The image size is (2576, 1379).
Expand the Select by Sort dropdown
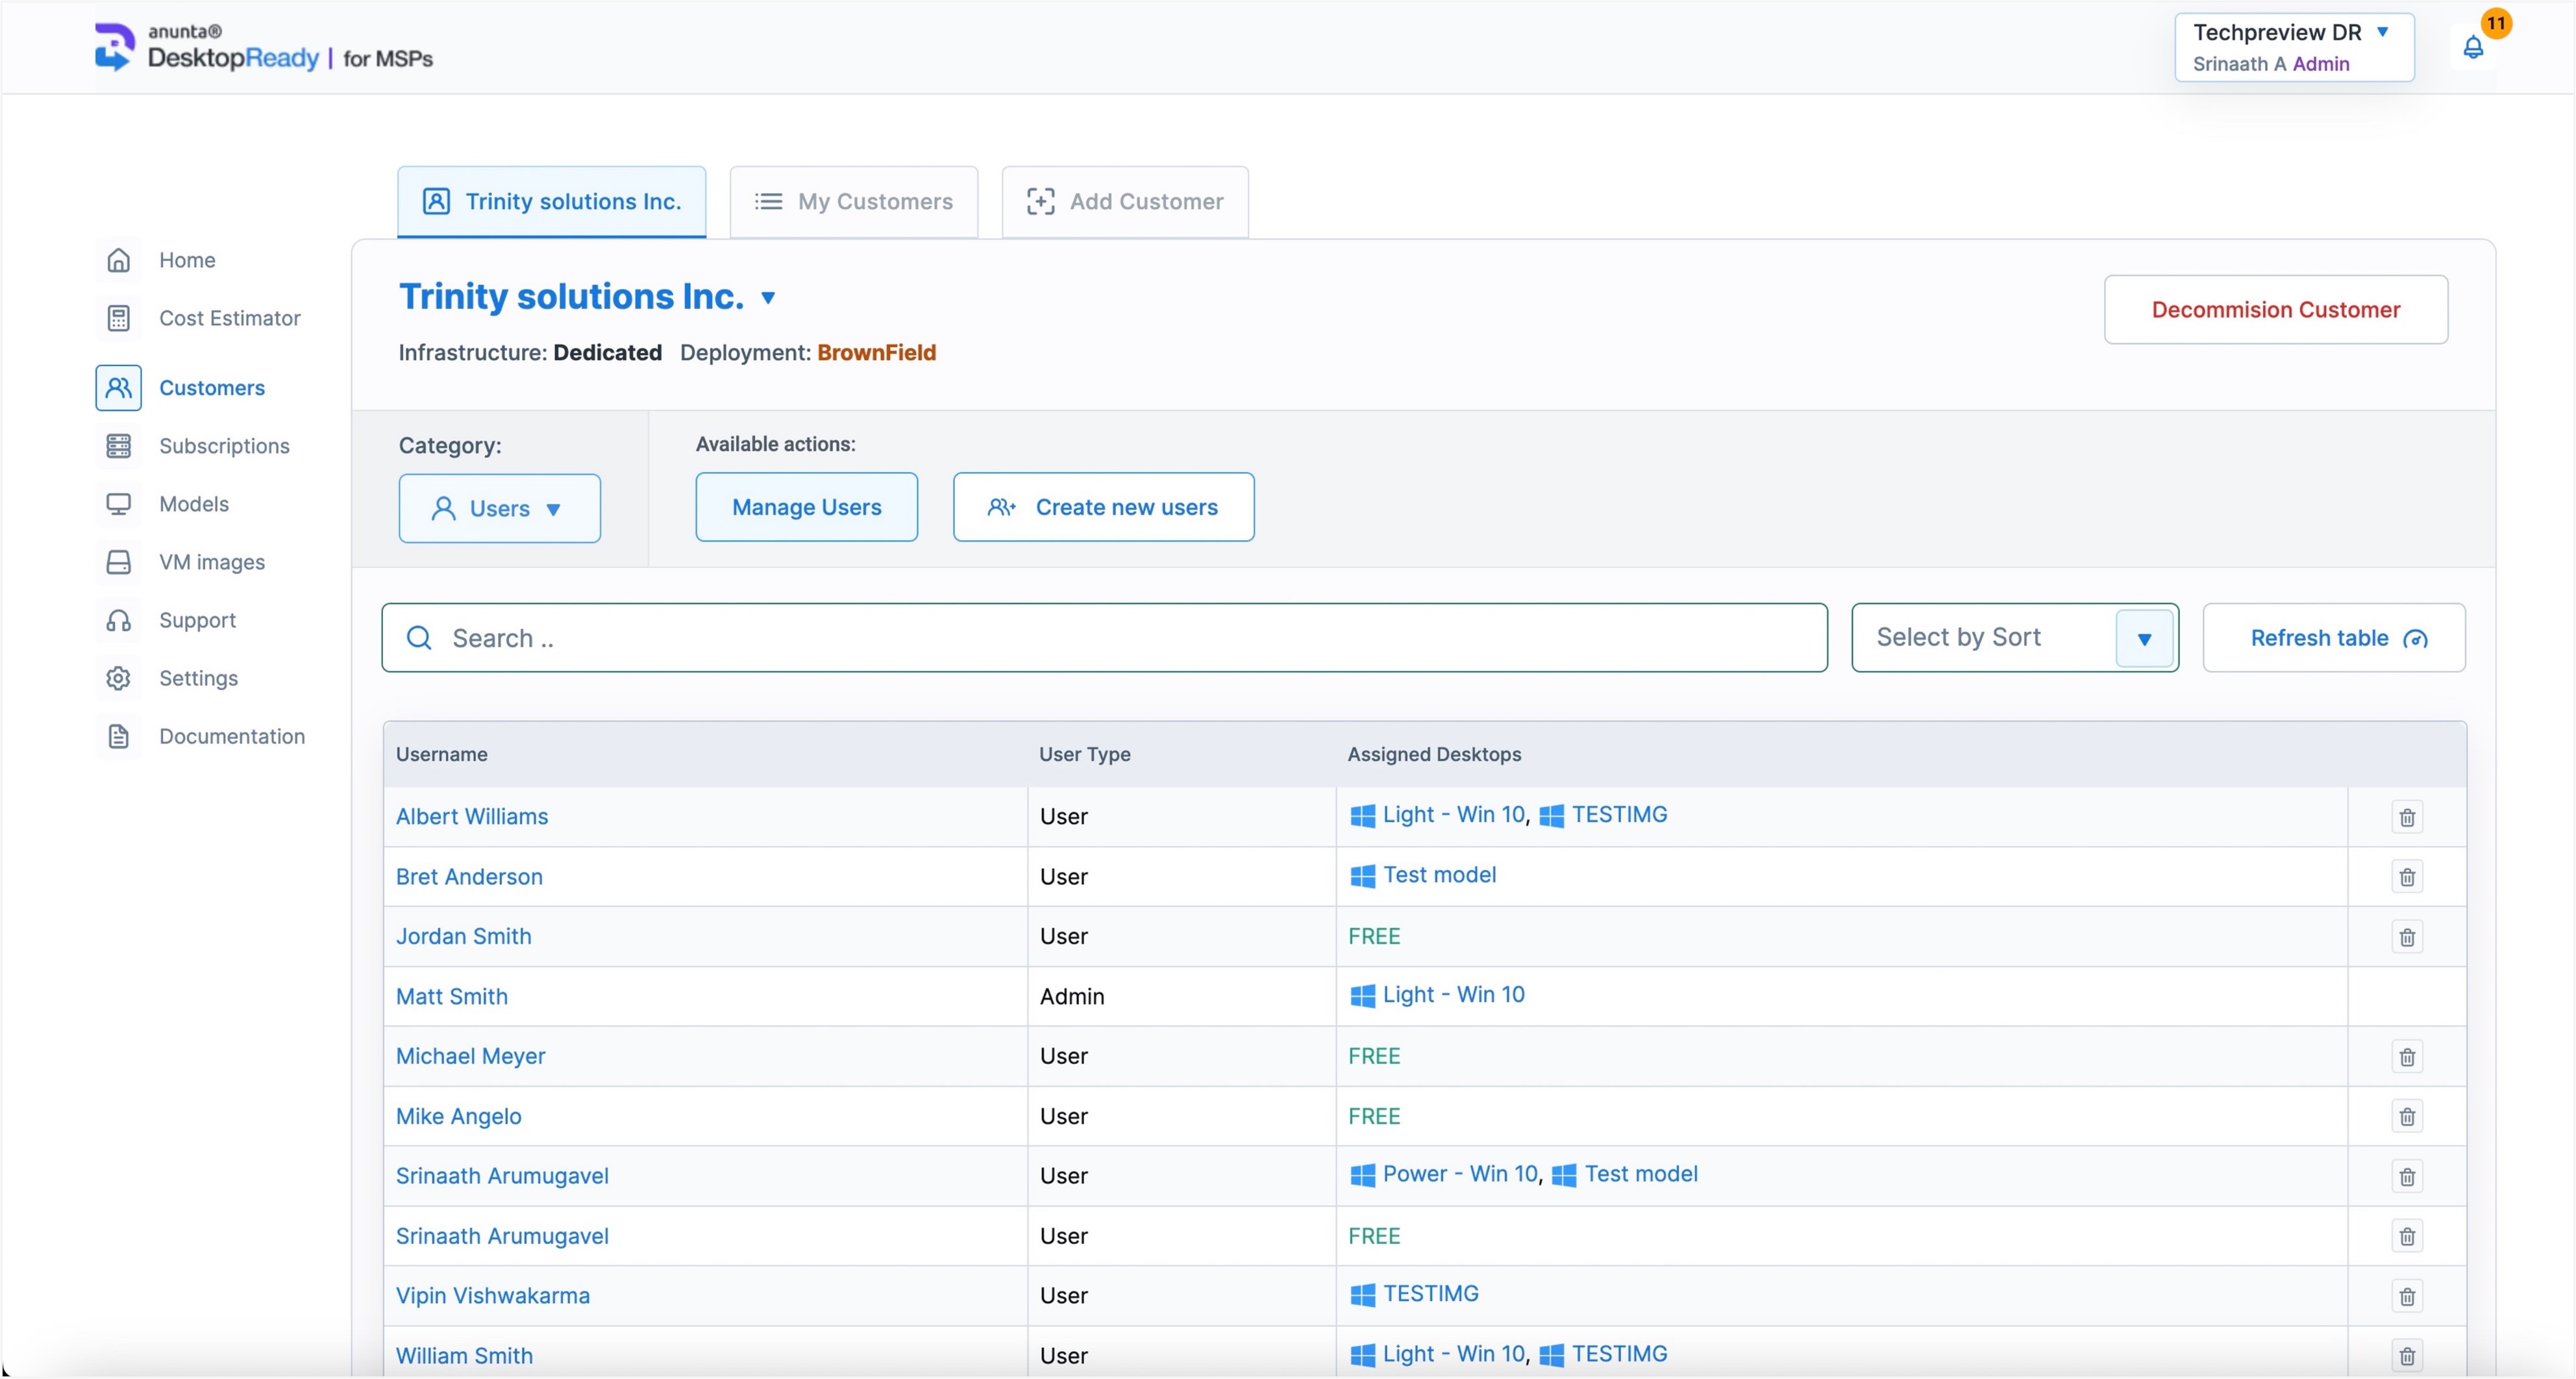pos(2143,638)
